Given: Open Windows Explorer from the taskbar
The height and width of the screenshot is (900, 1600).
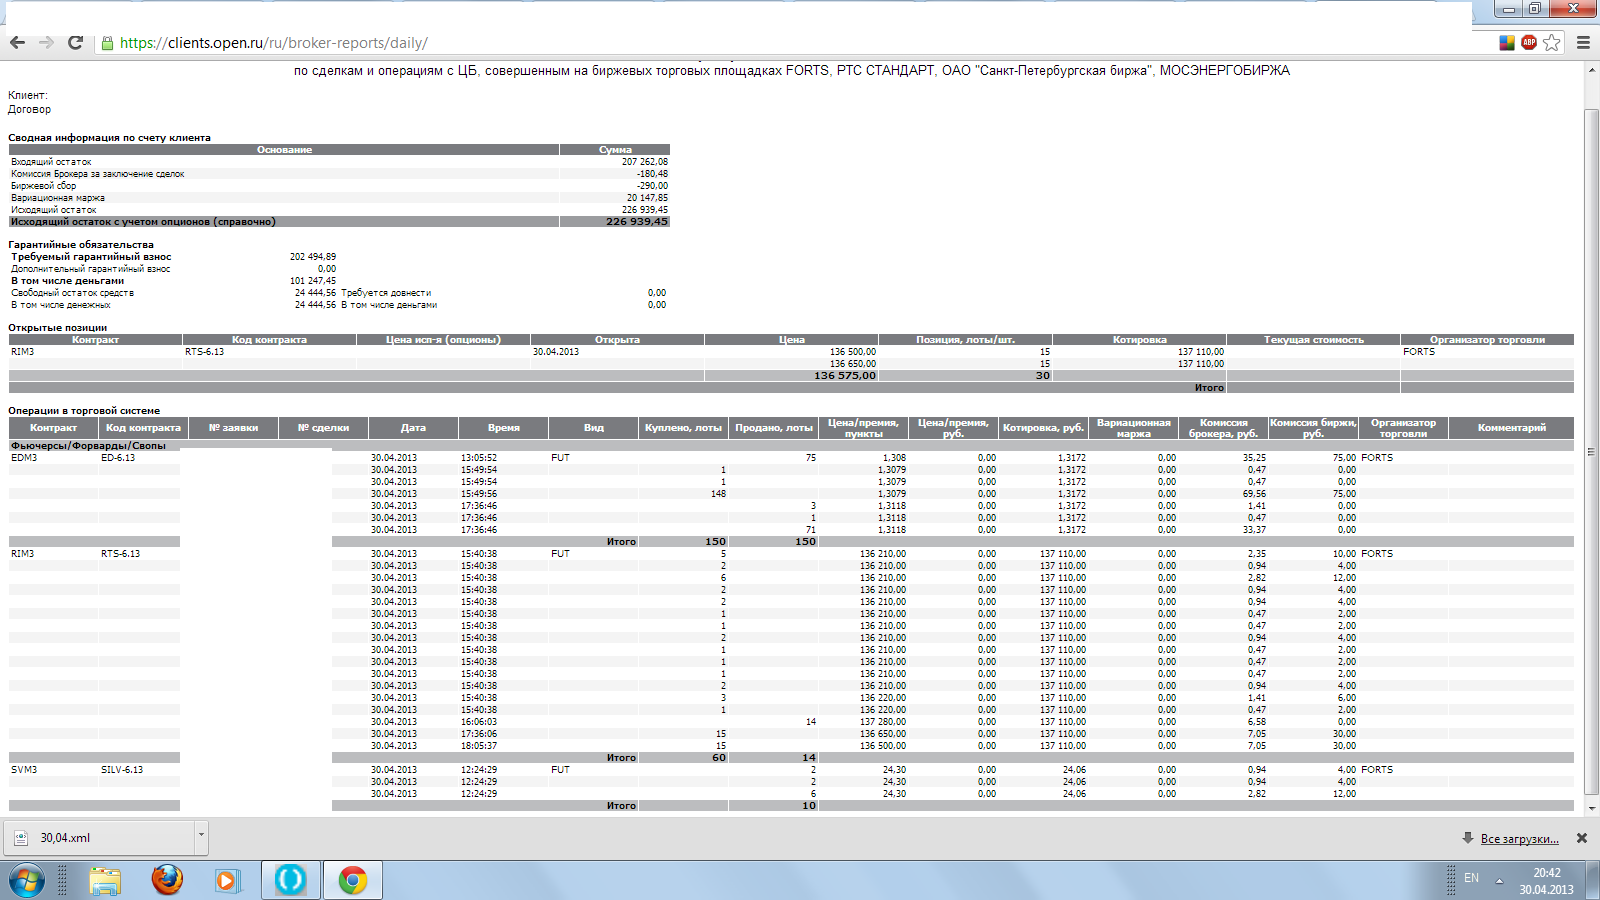Looking at the screenshot, I should [x=105, y=880].
